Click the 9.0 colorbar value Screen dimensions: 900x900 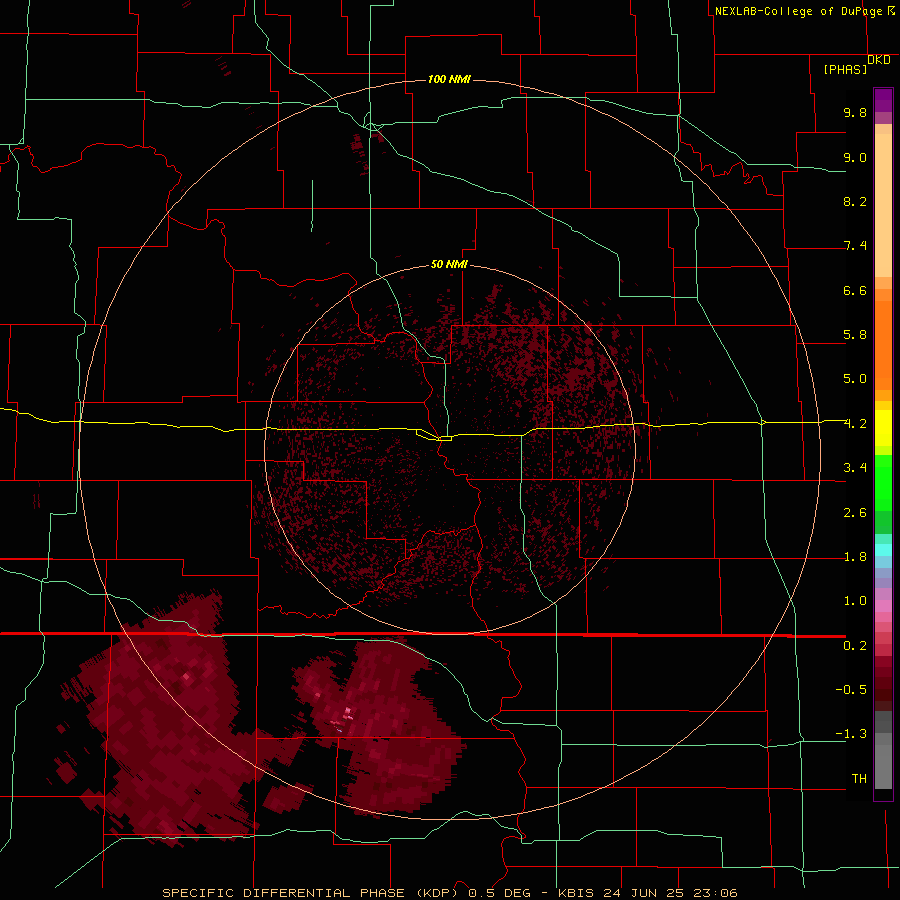pos(855,157)
